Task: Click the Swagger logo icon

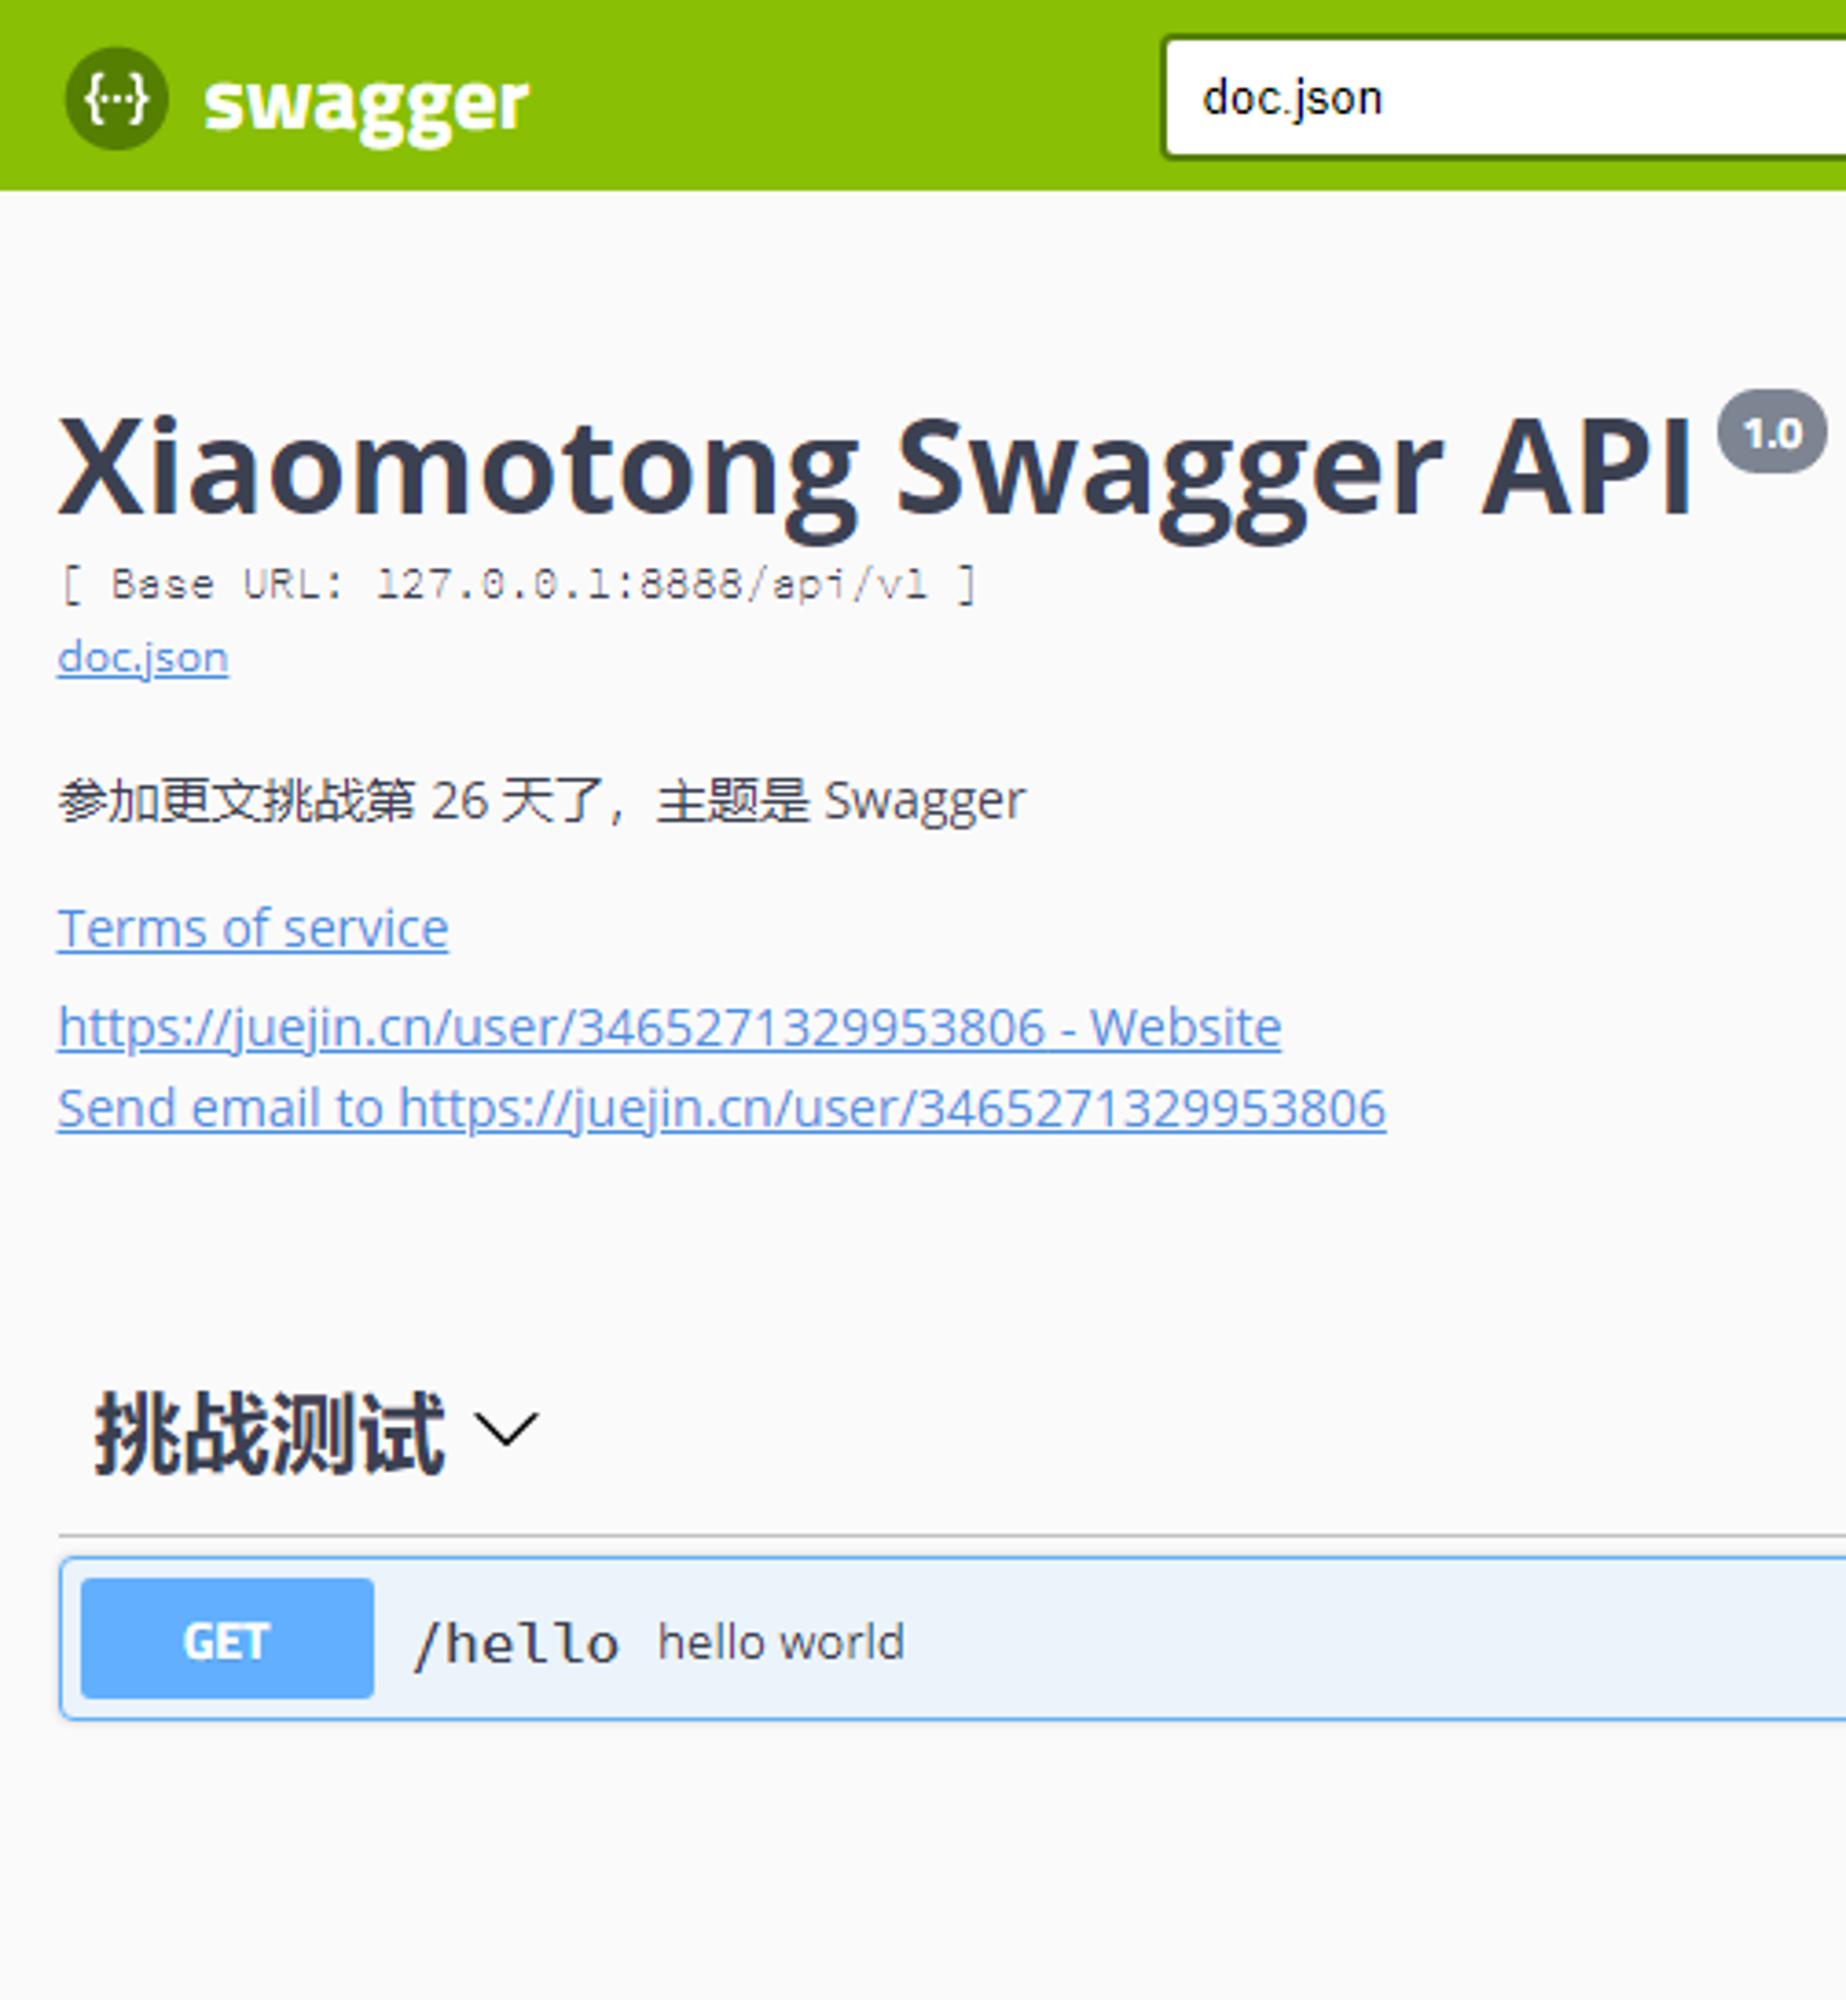Action: pyautogui.click(x=116, y=98)
